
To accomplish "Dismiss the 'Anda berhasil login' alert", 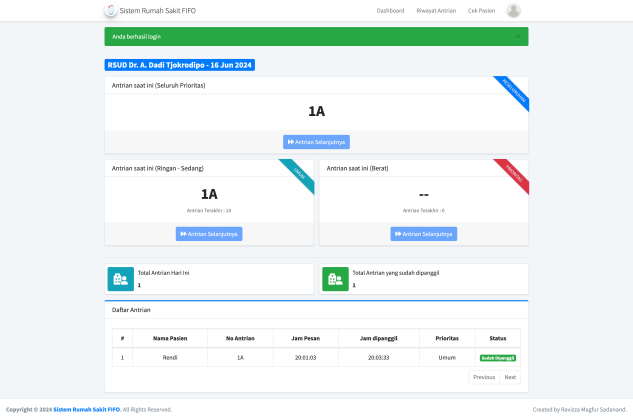I will coord(517,36).
